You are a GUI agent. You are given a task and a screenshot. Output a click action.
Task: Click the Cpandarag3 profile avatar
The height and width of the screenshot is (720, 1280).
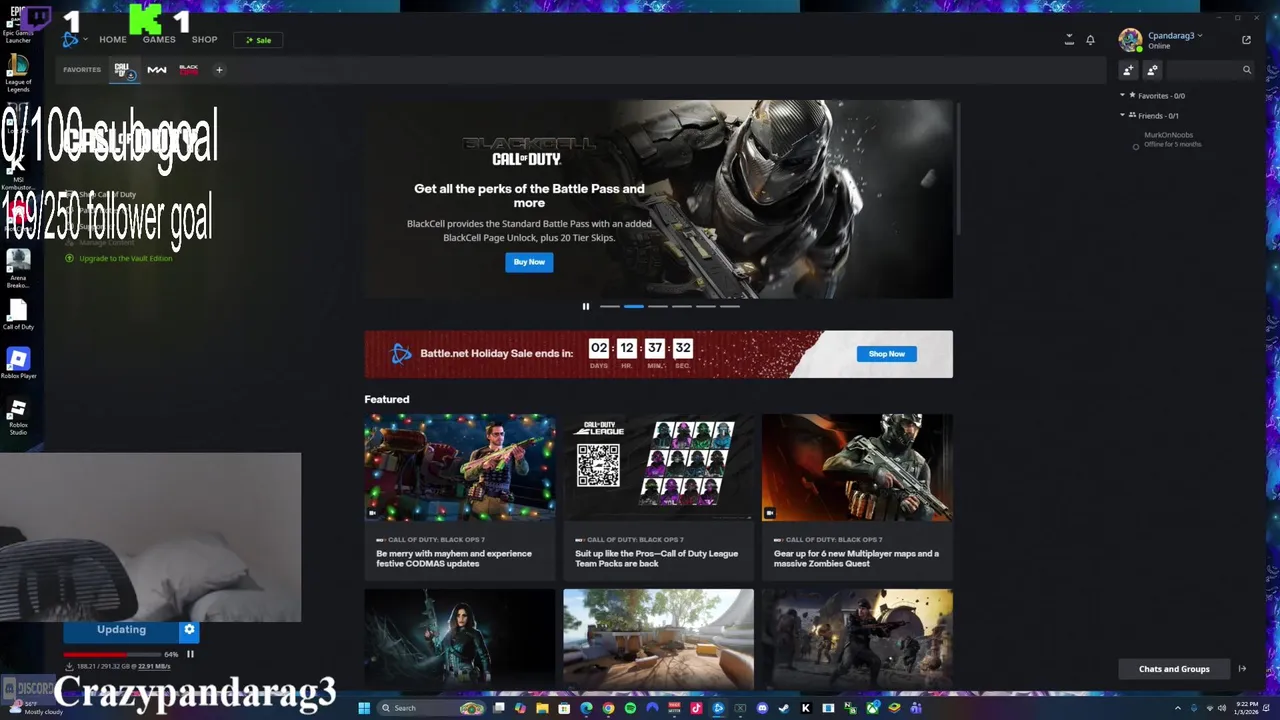1130,40
